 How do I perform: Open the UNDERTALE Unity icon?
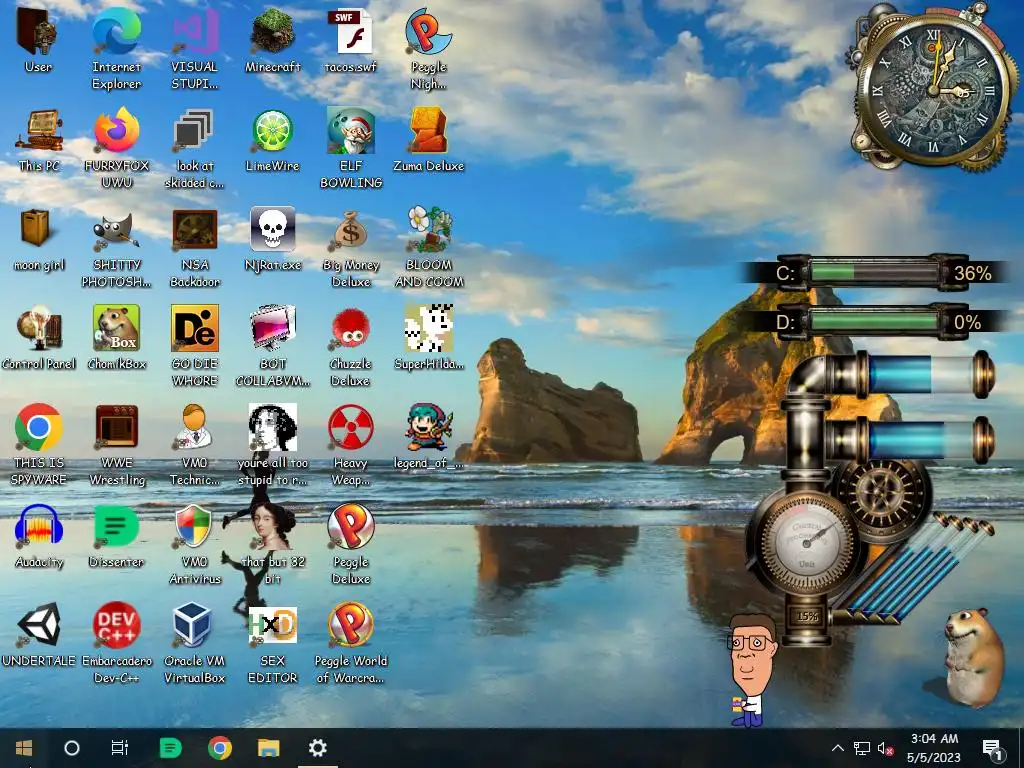click(x=39, y=625)
